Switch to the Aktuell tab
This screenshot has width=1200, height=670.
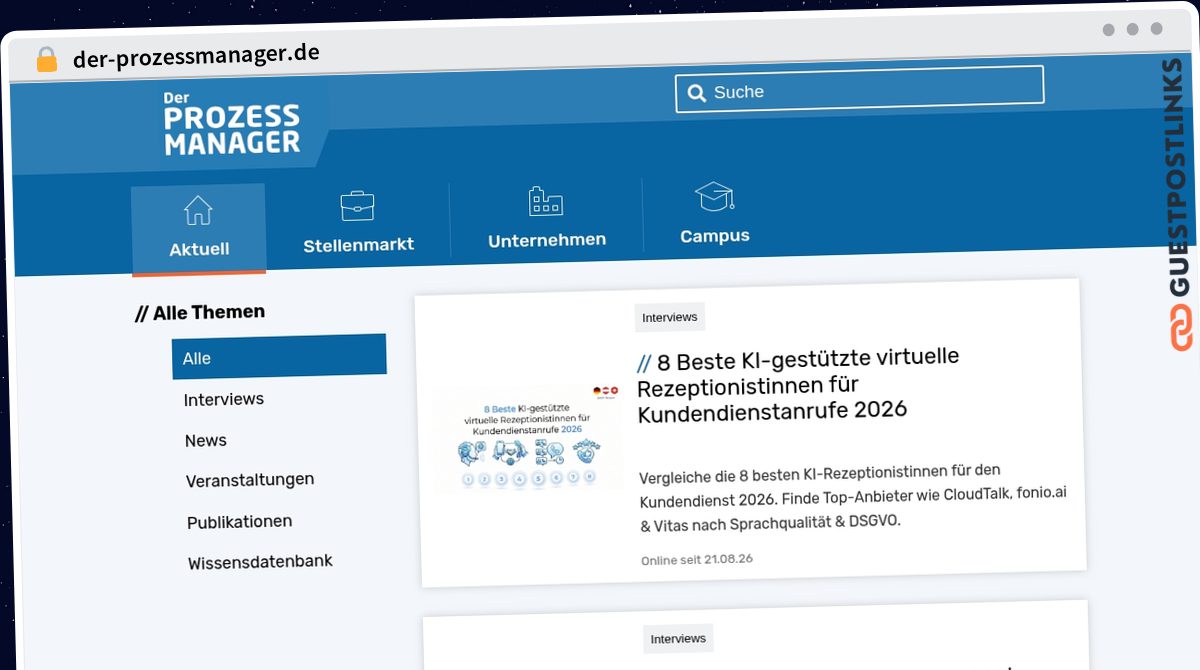click(199, 229)
